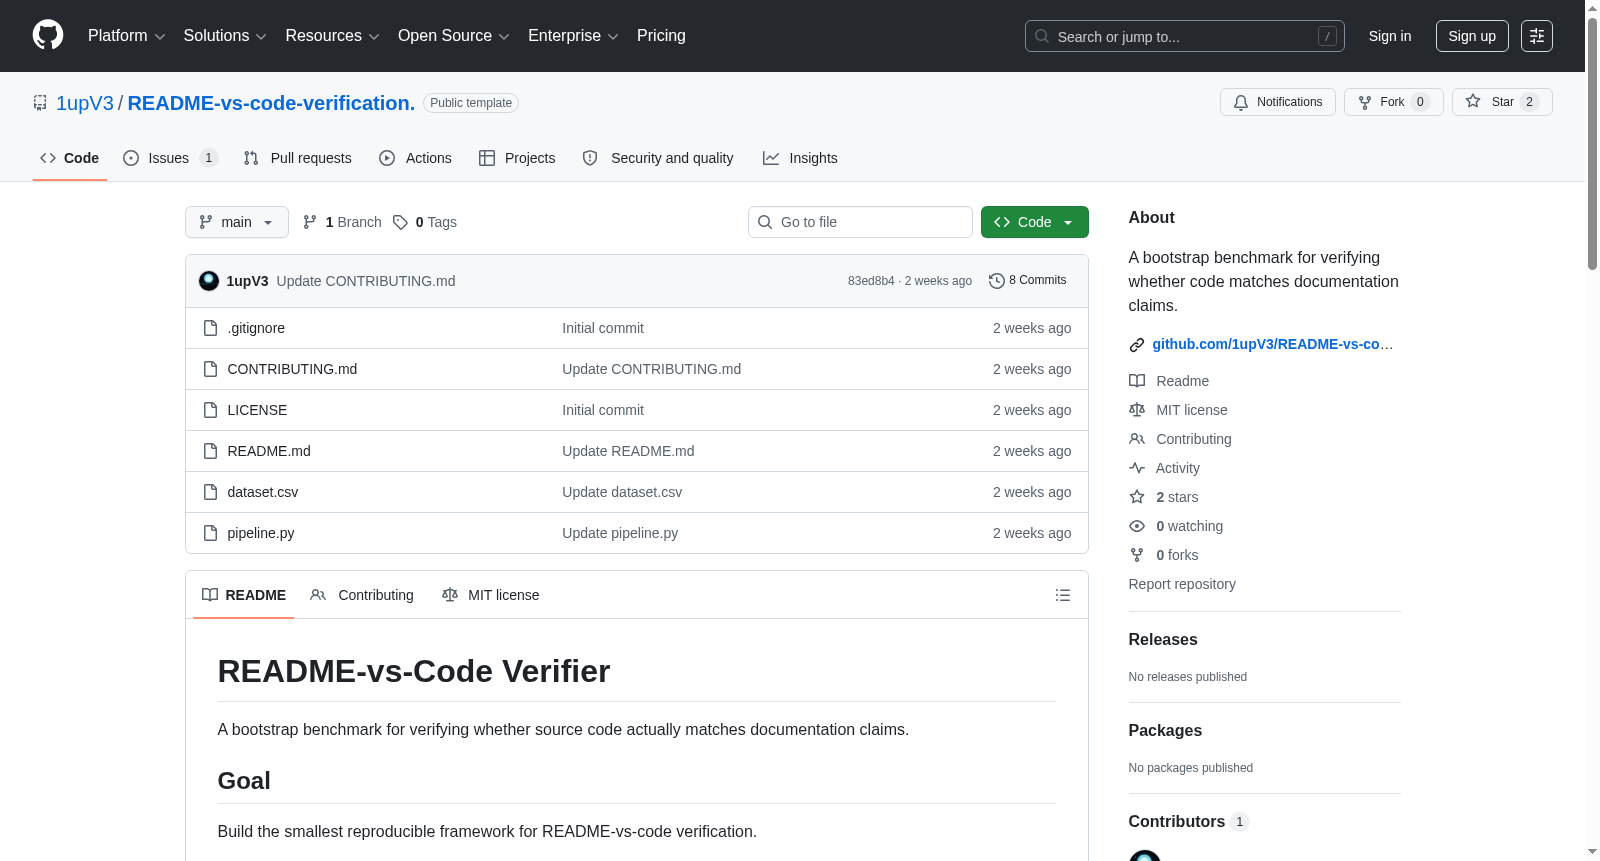This screenshot has width=1600, height=861.
Task: Focus the Go to file field
Action: 860,222
